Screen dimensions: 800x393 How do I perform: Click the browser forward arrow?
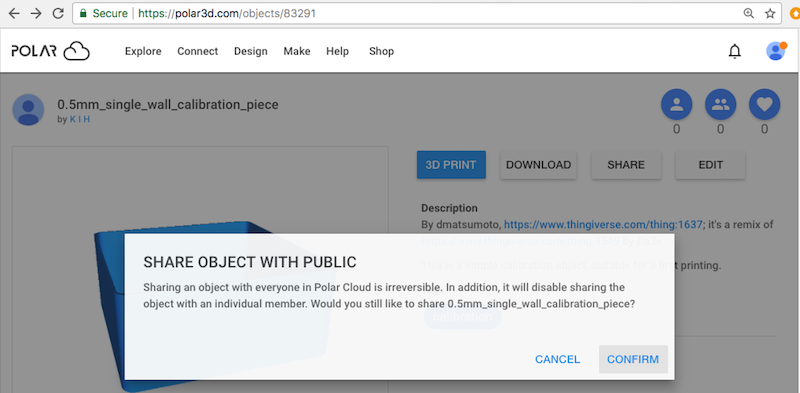tap(36, 14)
